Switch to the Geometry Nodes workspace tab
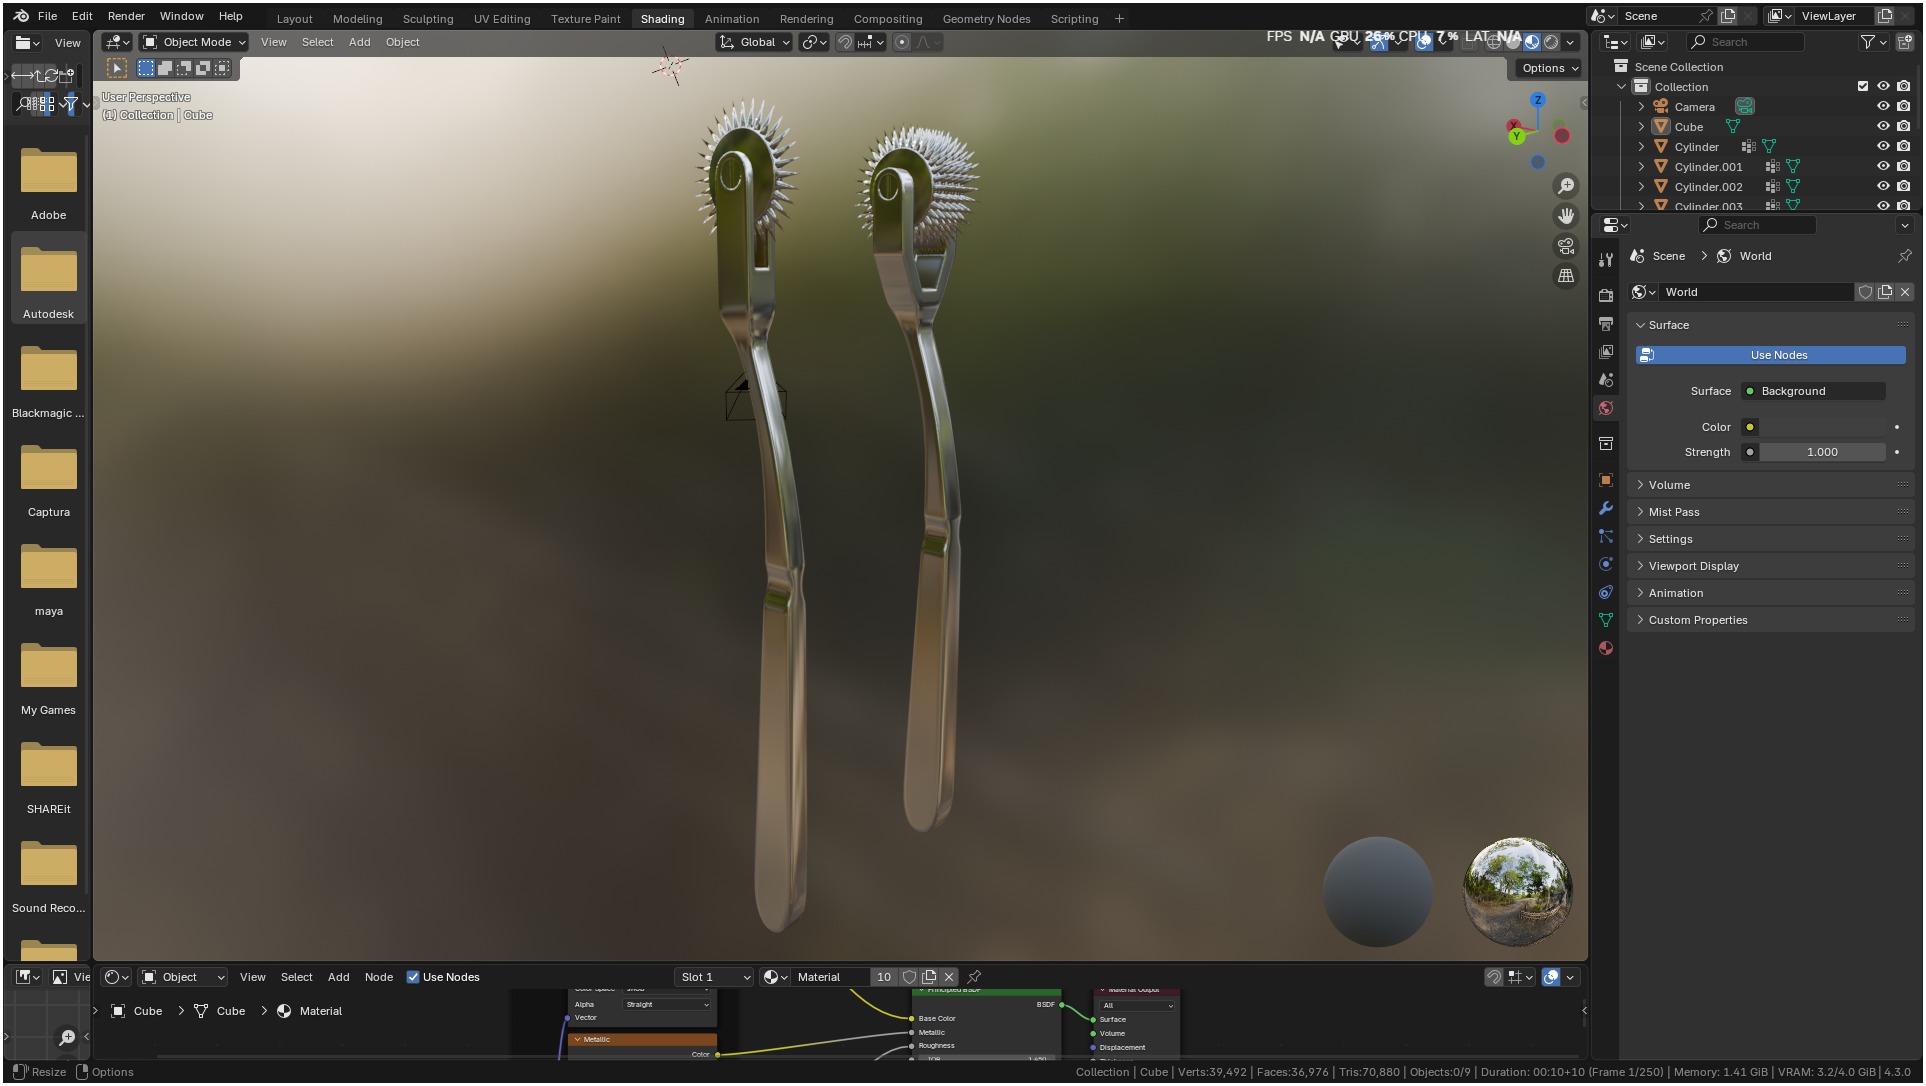1926x1086 pixels. tap(986, 19)
